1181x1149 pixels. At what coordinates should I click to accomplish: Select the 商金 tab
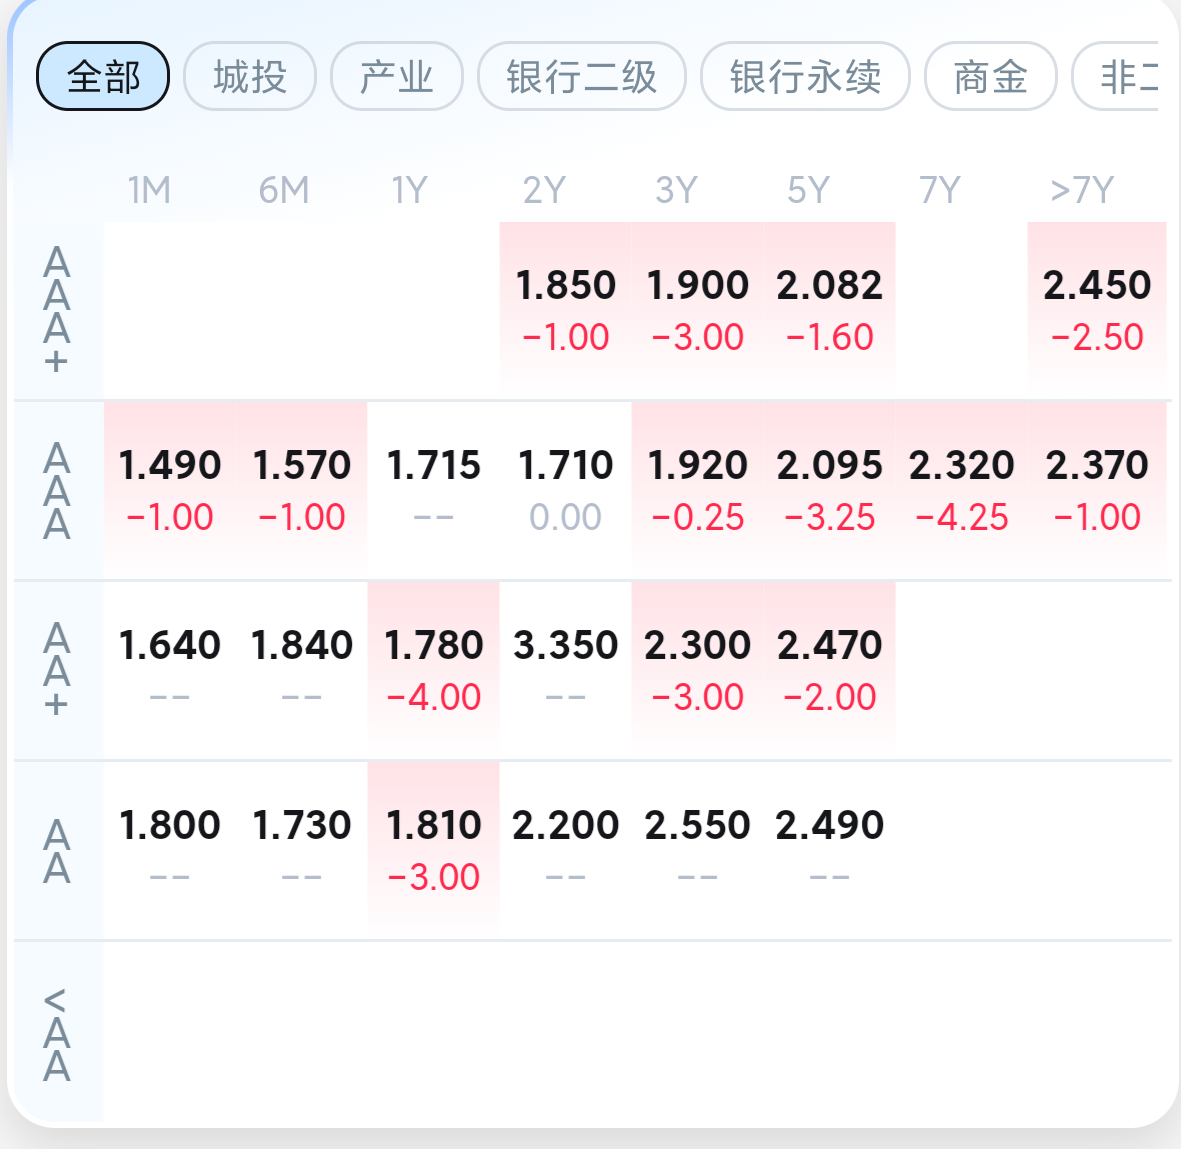990,76
